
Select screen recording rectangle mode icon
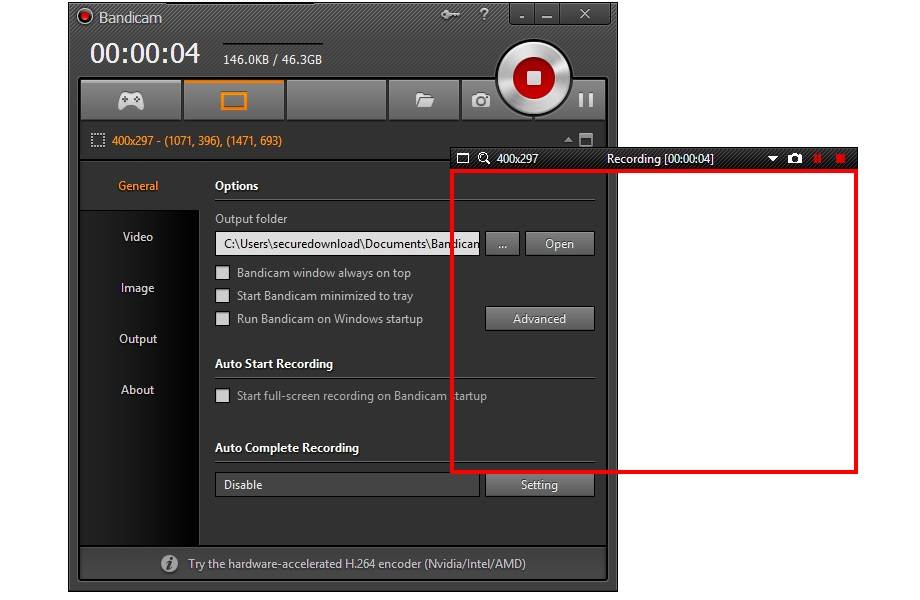coord(234,100)
